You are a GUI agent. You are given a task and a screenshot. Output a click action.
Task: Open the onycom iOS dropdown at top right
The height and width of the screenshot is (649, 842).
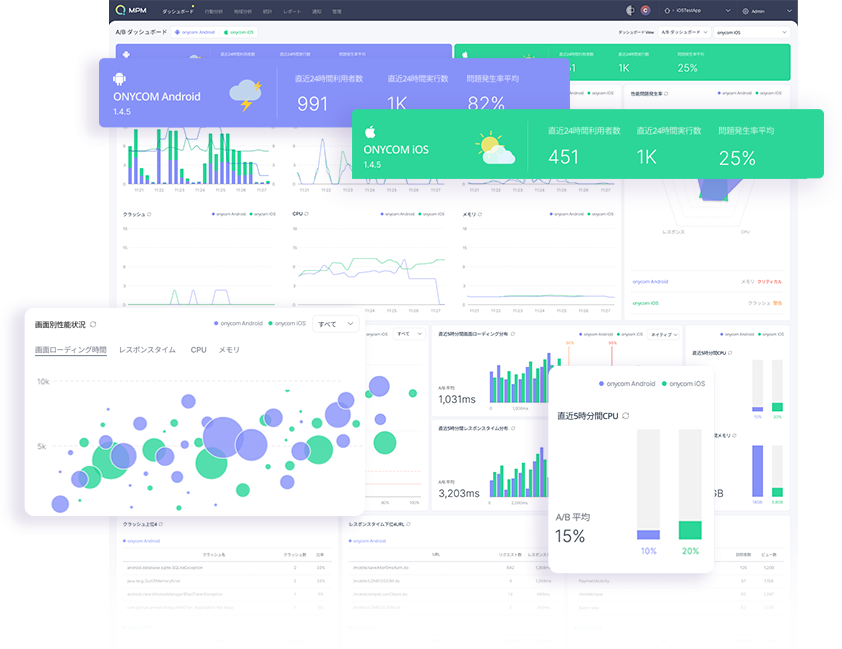[751, 32]
